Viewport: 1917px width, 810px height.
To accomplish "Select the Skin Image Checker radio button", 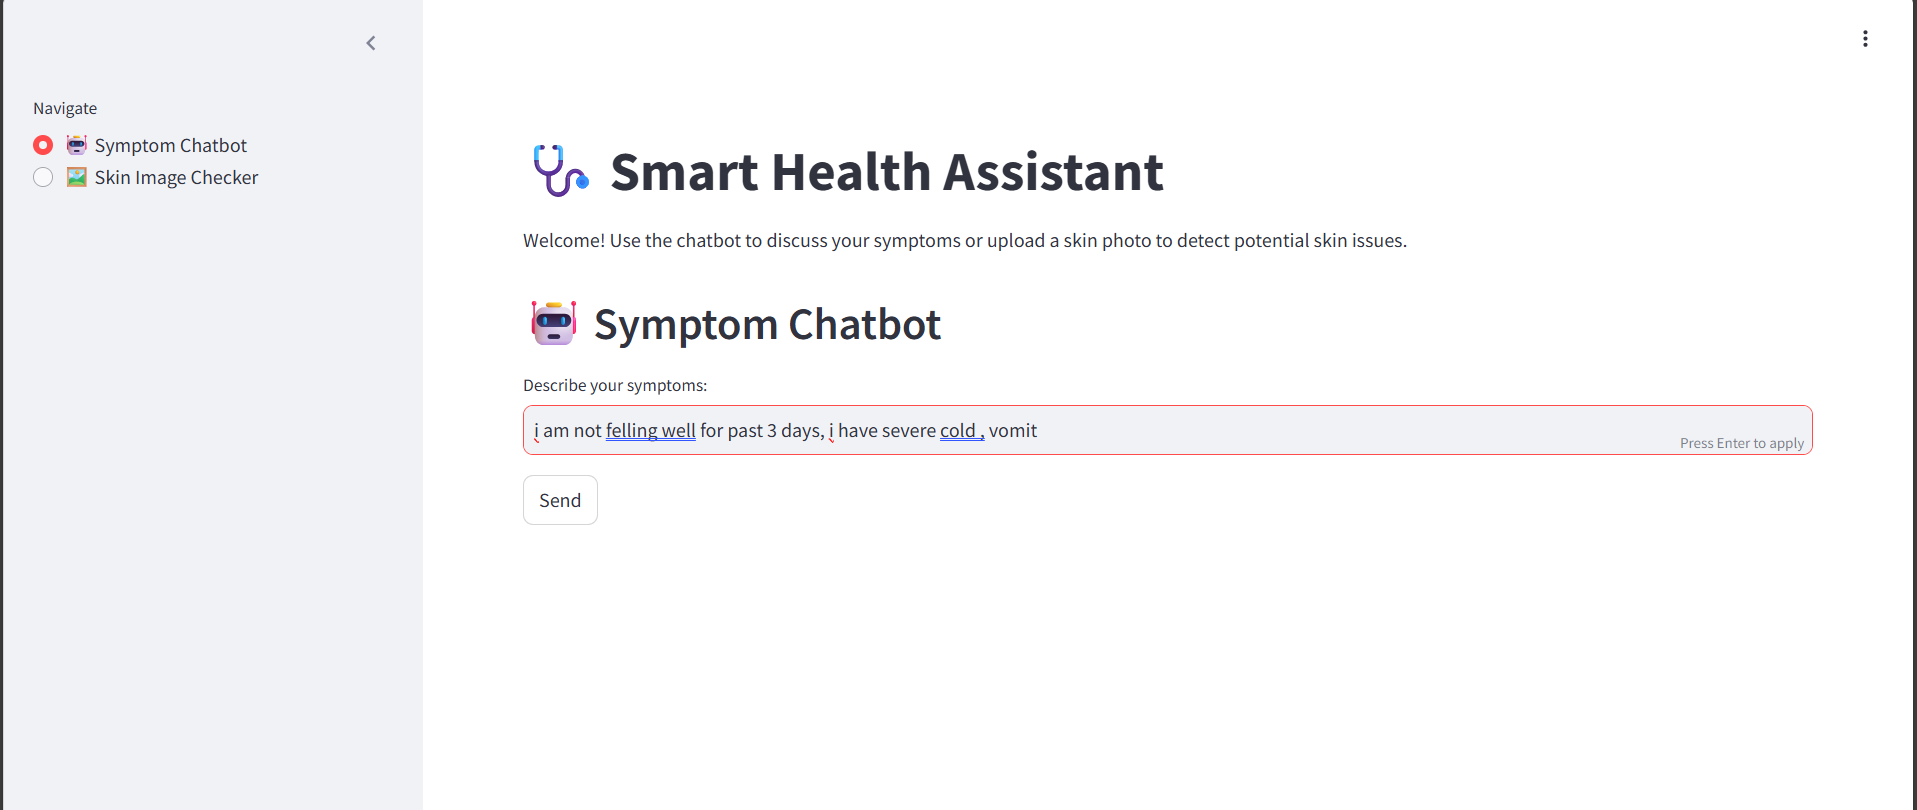I will pyautogui.click(x=43, y=177).
